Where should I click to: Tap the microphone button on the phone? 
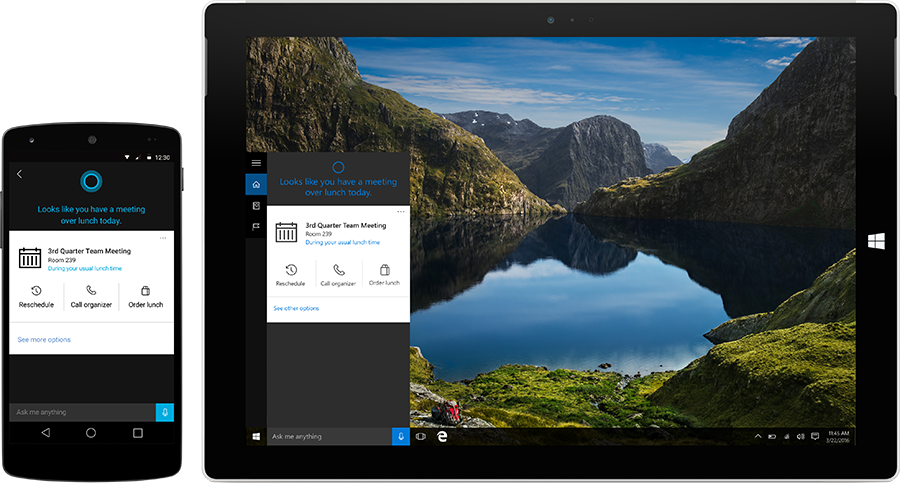[165, 412]
